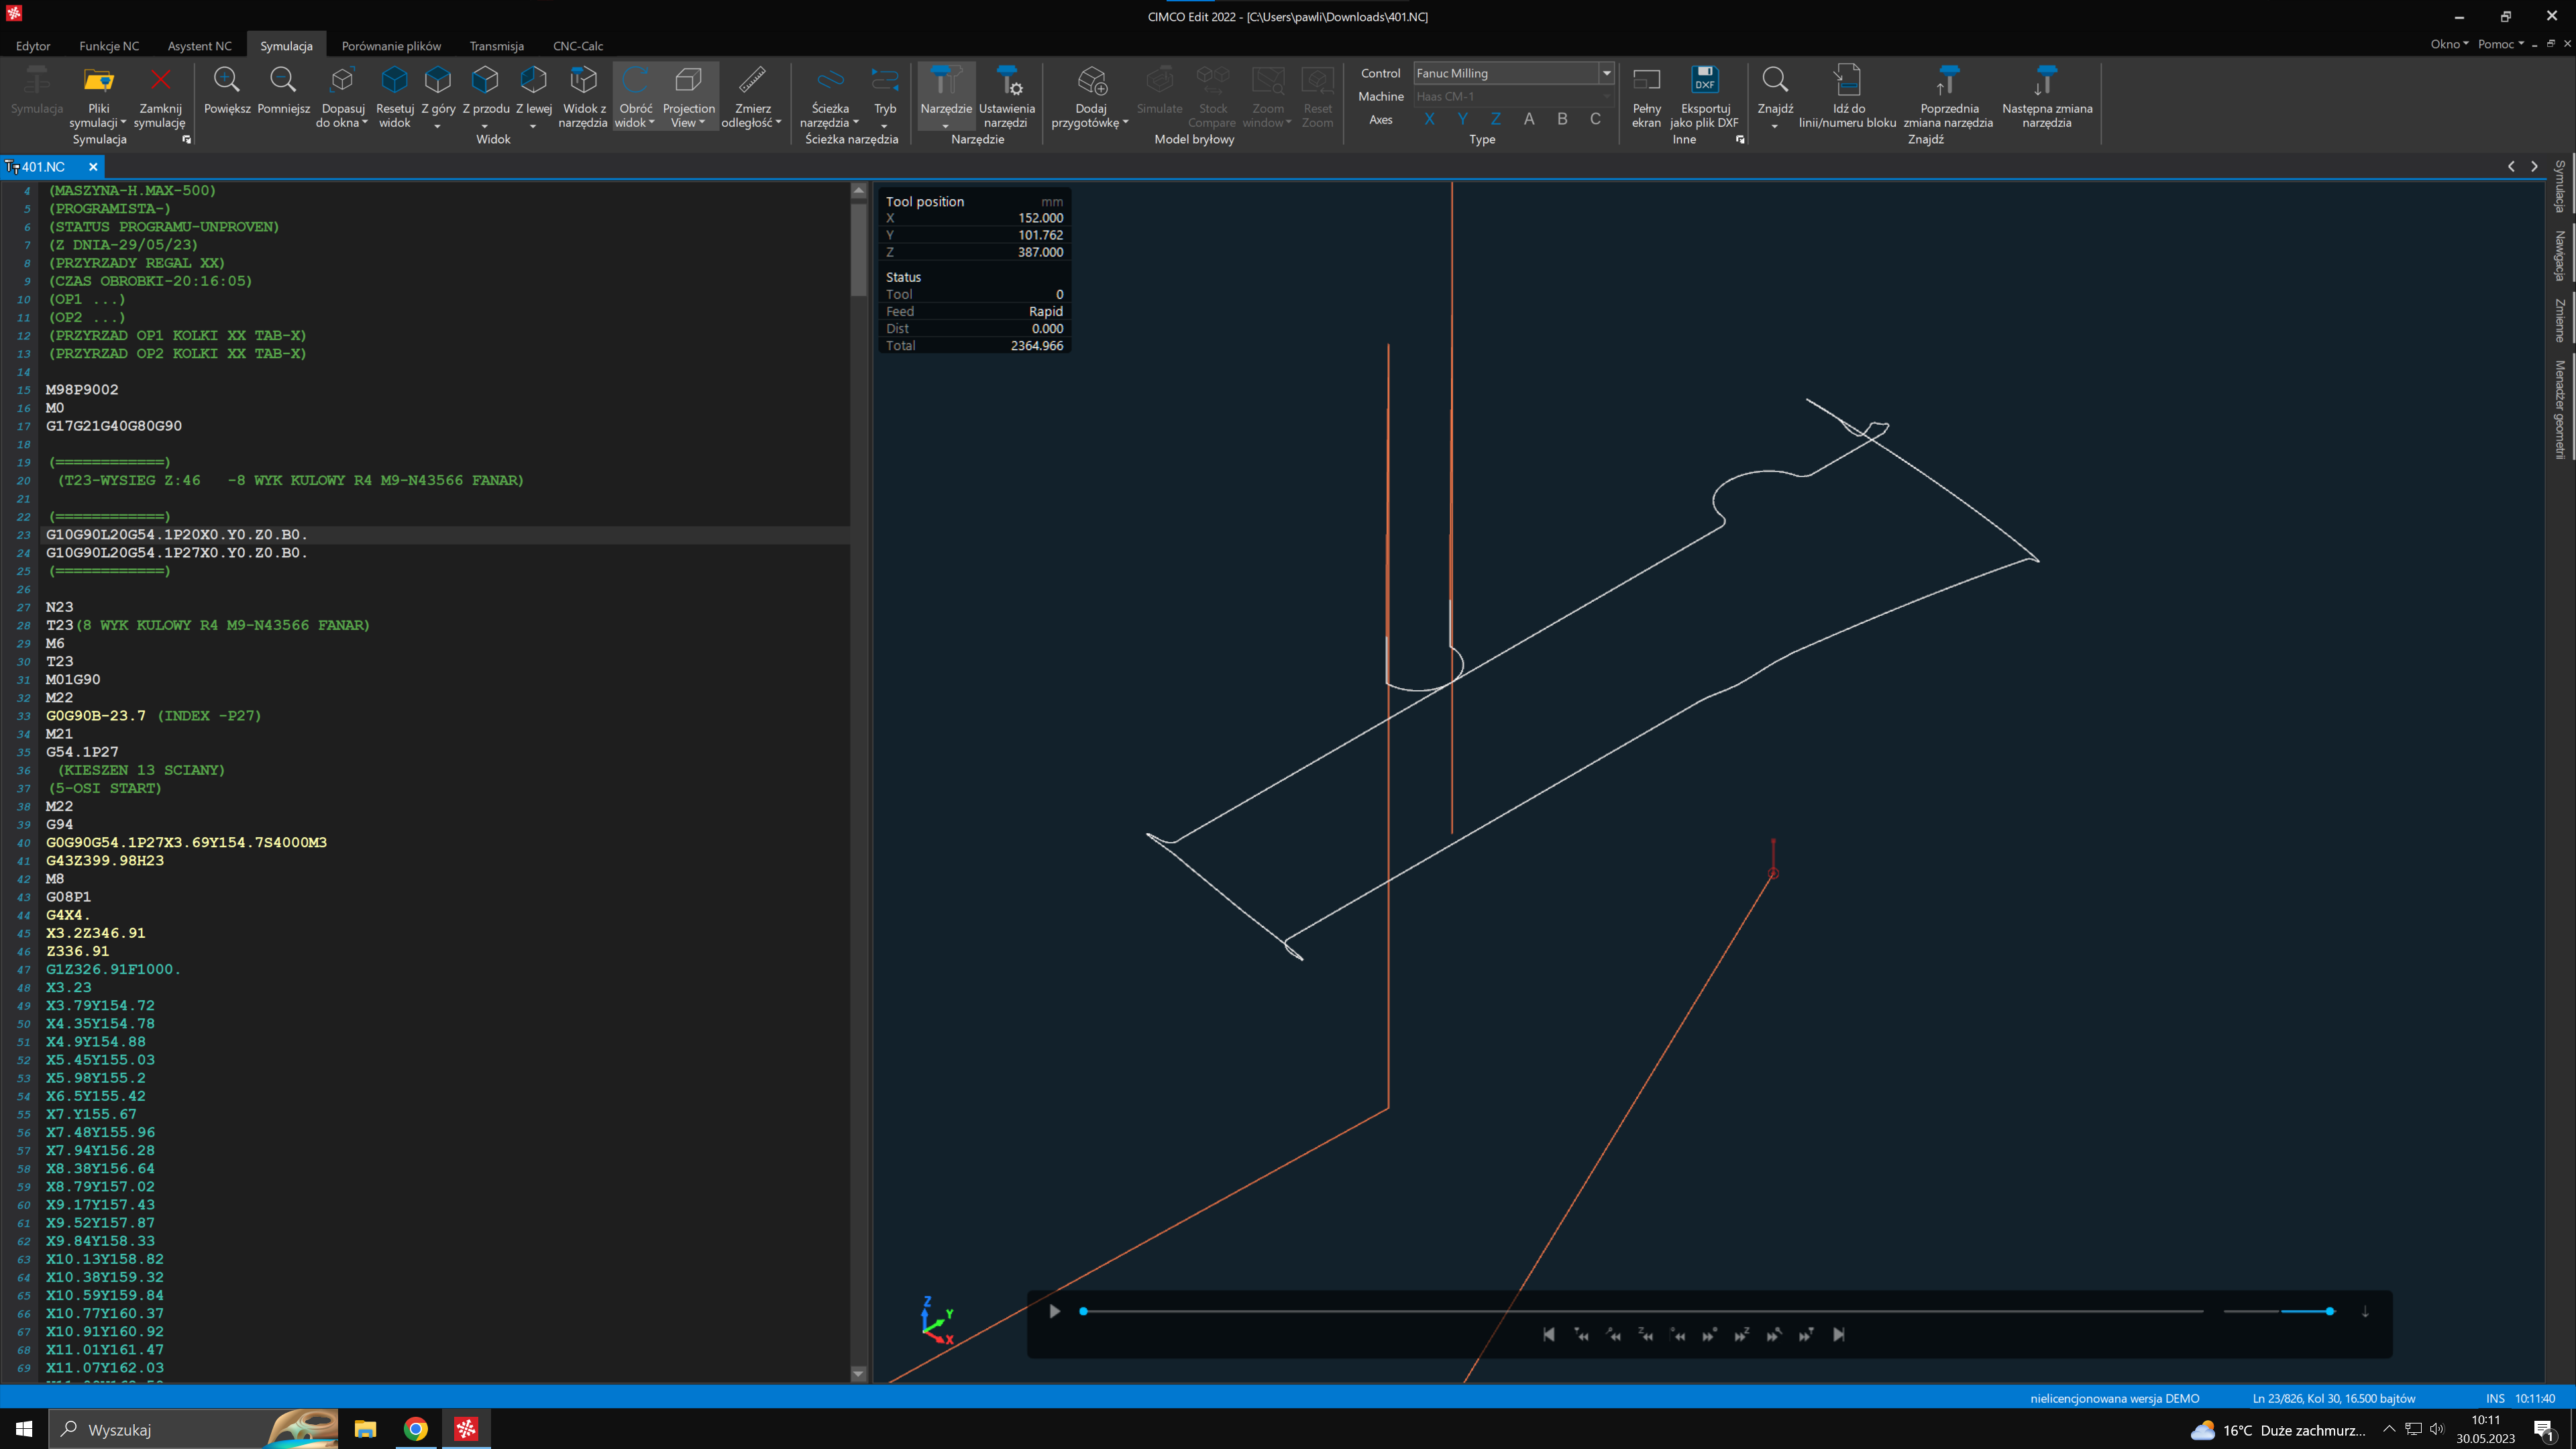Switch to Transmisja ribbon tab
This screenshot has height=1449, width=2576.
(x=496, y=46)
